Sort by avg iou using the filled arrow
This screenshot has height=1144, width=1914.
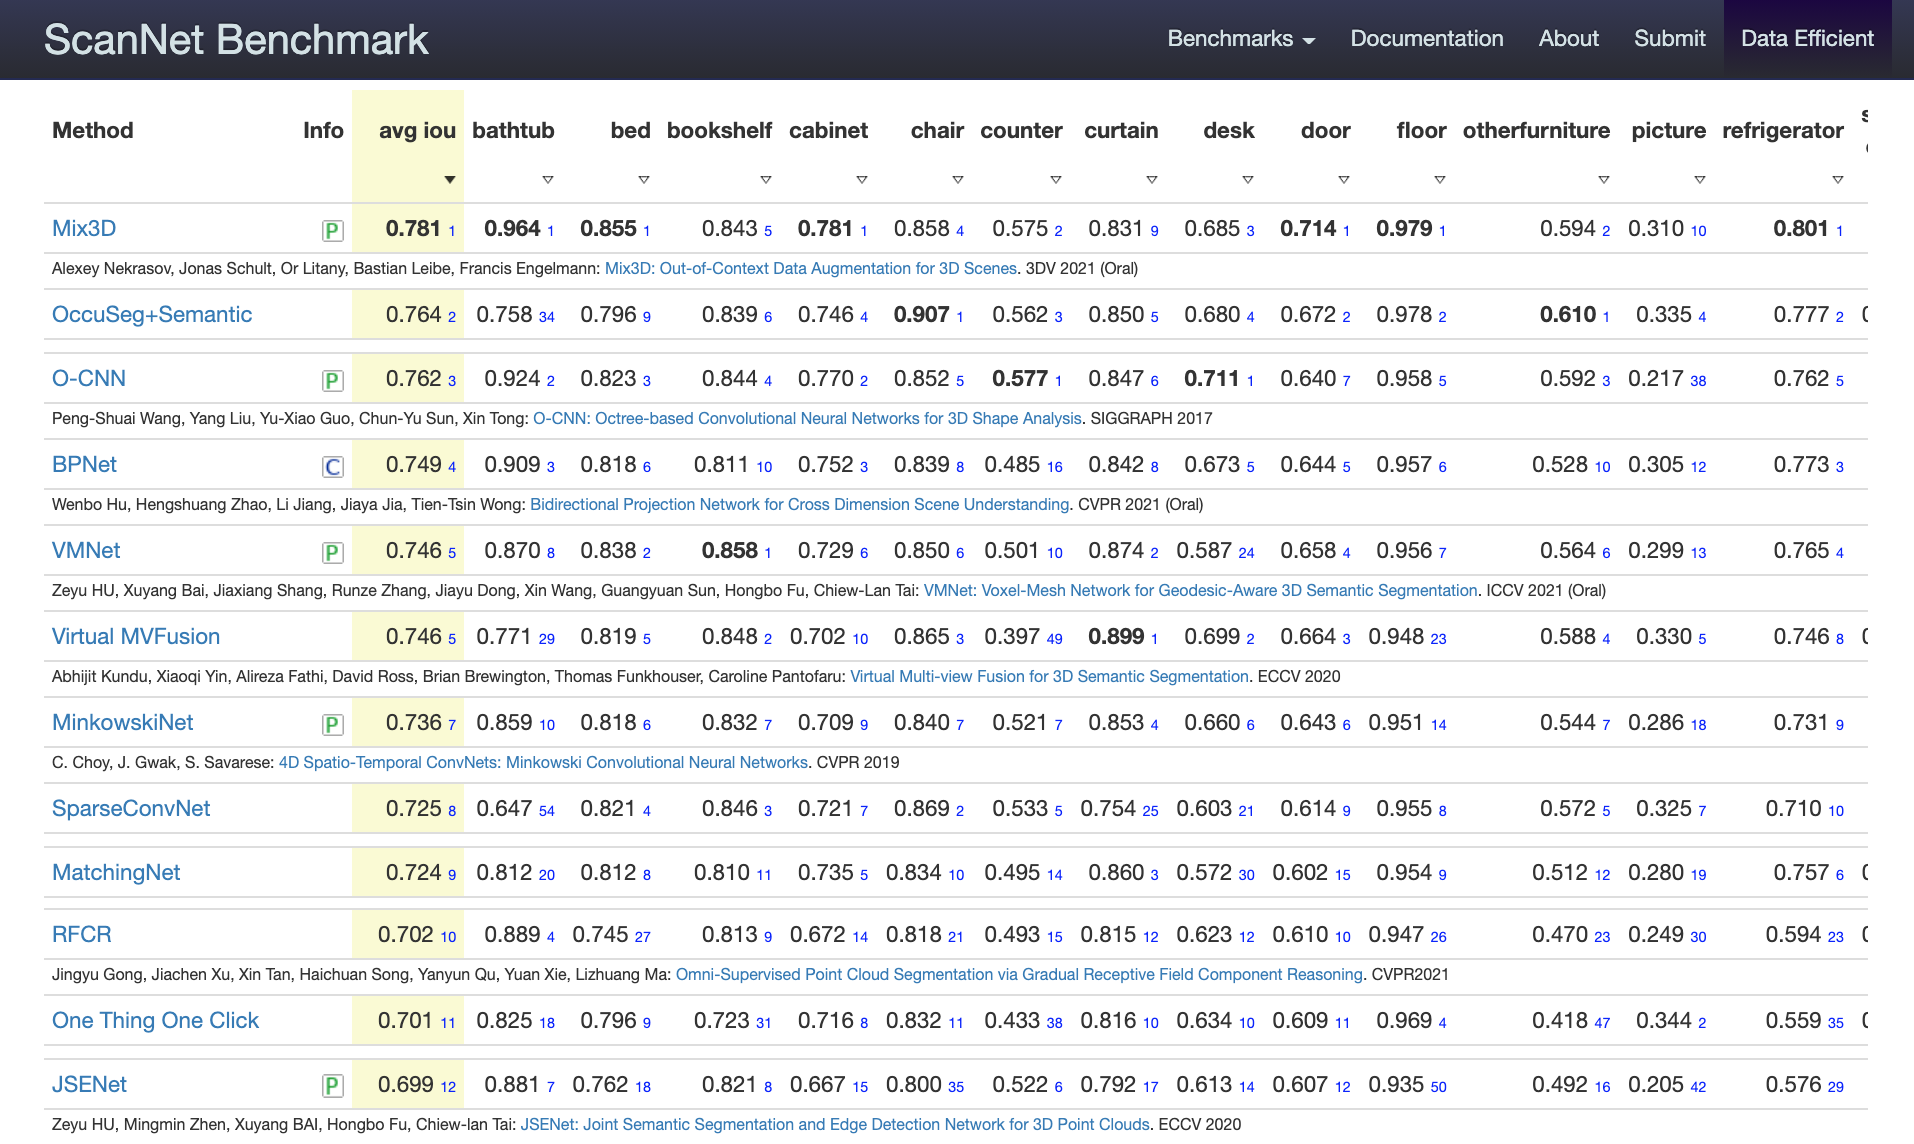[x=450, y=180]
